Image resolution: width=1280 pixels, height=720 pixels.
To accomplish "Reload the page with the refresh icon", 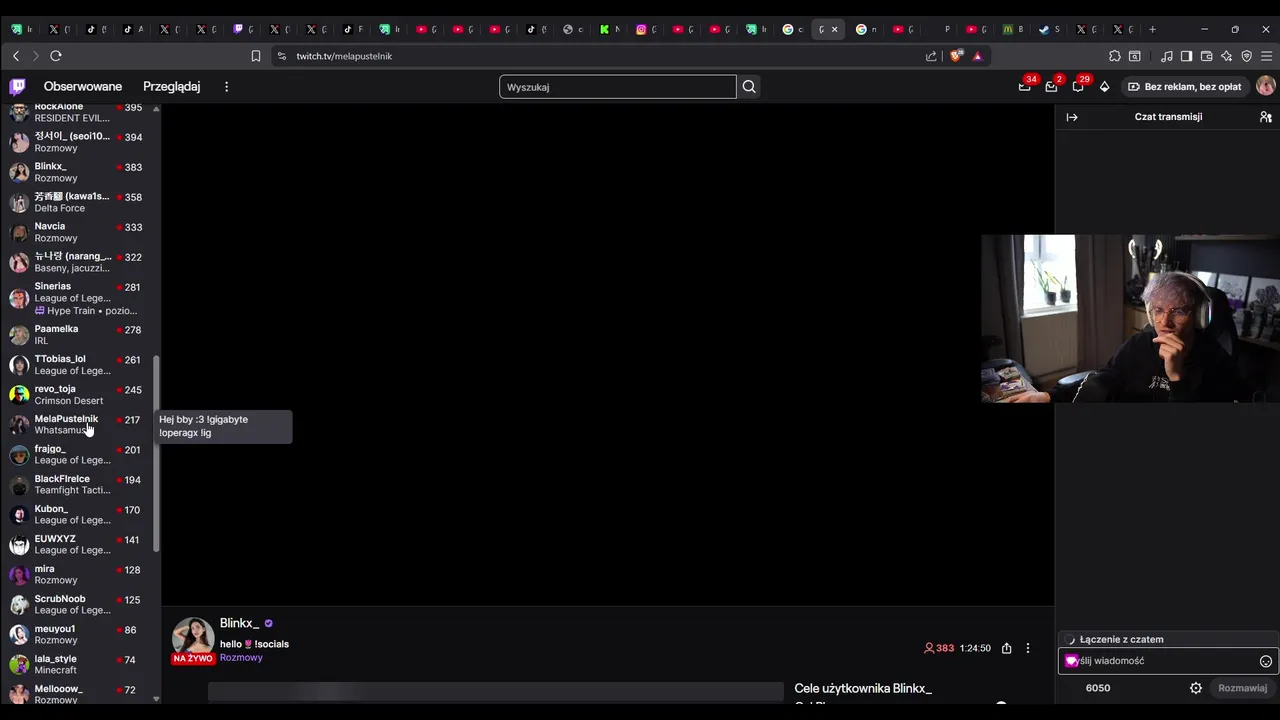I will coord(56,56).
